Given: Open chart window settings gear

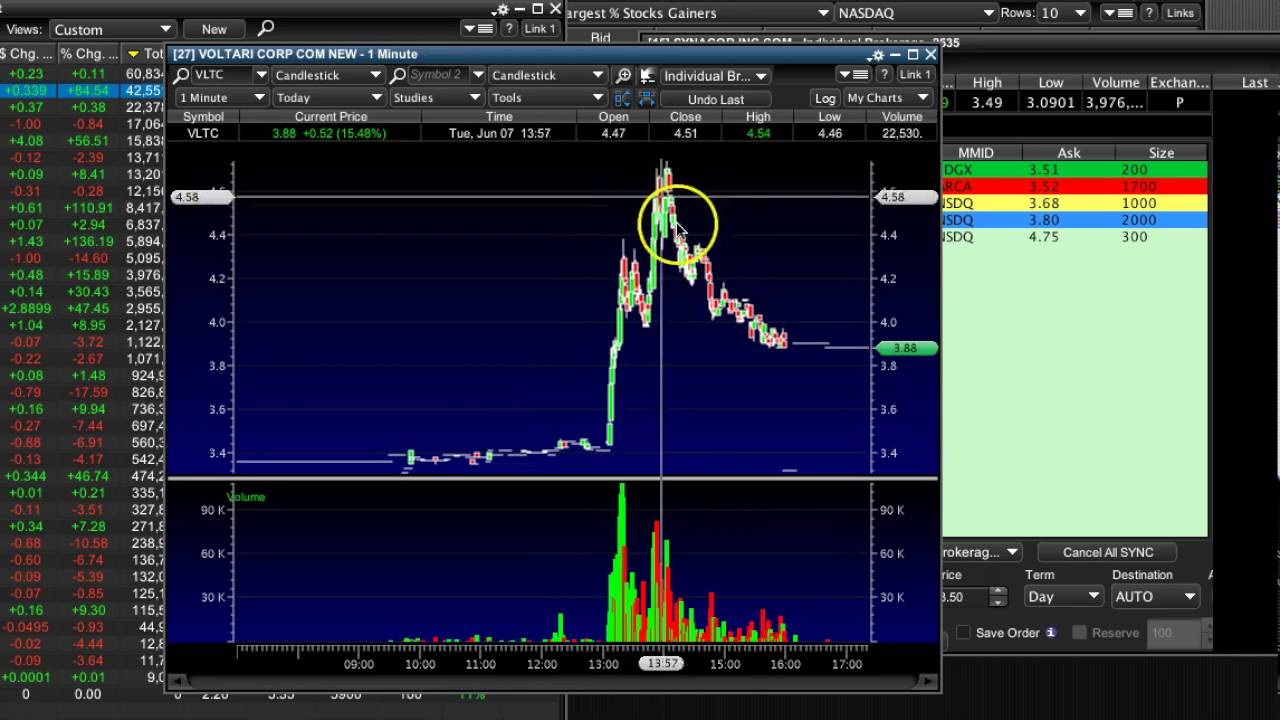Looking at the screenshot, I should (877, 55).
